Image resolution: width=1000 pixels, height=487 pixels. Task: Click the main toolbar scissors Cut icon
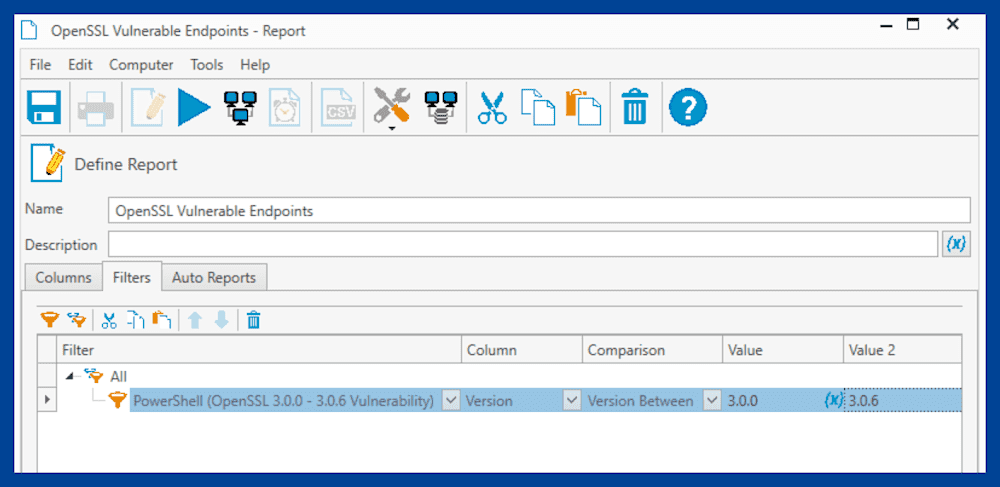(x=492, y=107)
